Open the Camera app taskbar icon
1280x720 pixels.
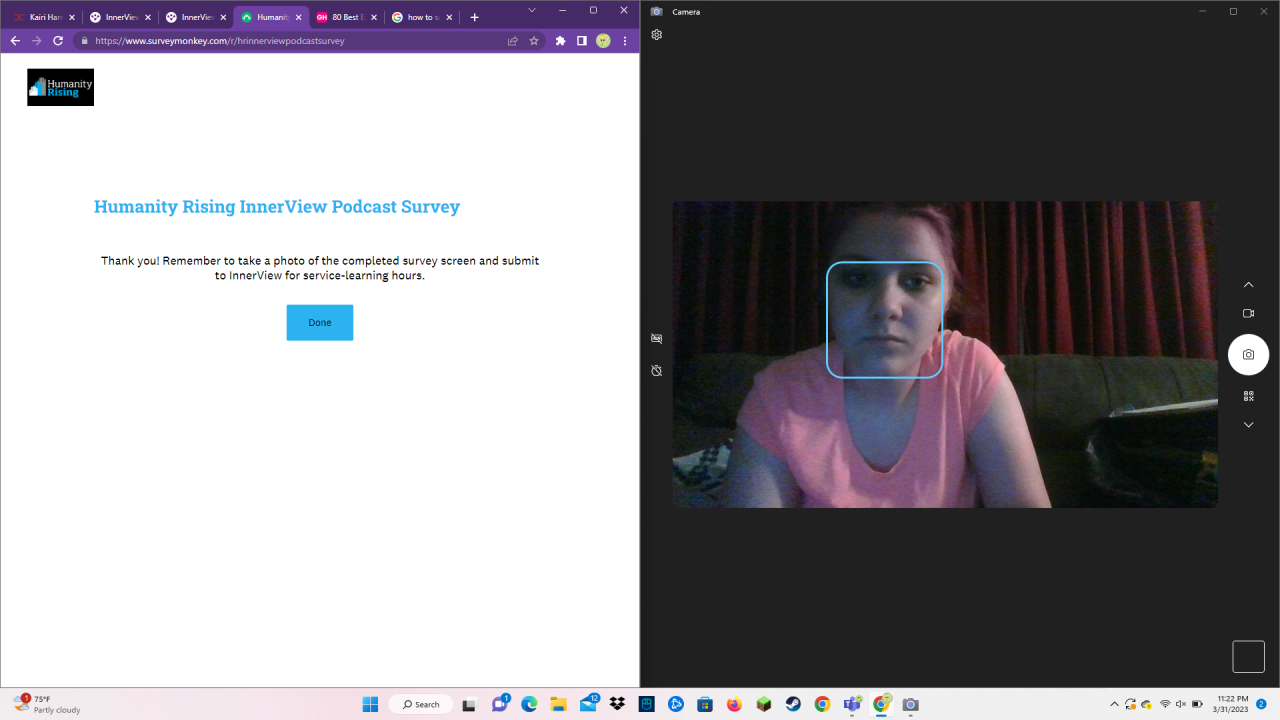(910, 704)
